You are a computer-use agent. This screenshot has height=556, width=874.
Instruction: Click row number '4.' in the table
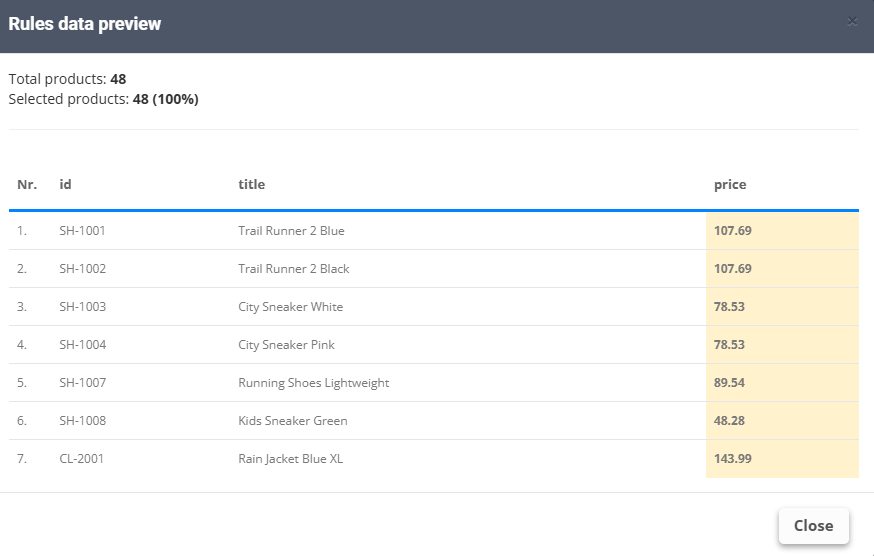click(x=22, y=345)
